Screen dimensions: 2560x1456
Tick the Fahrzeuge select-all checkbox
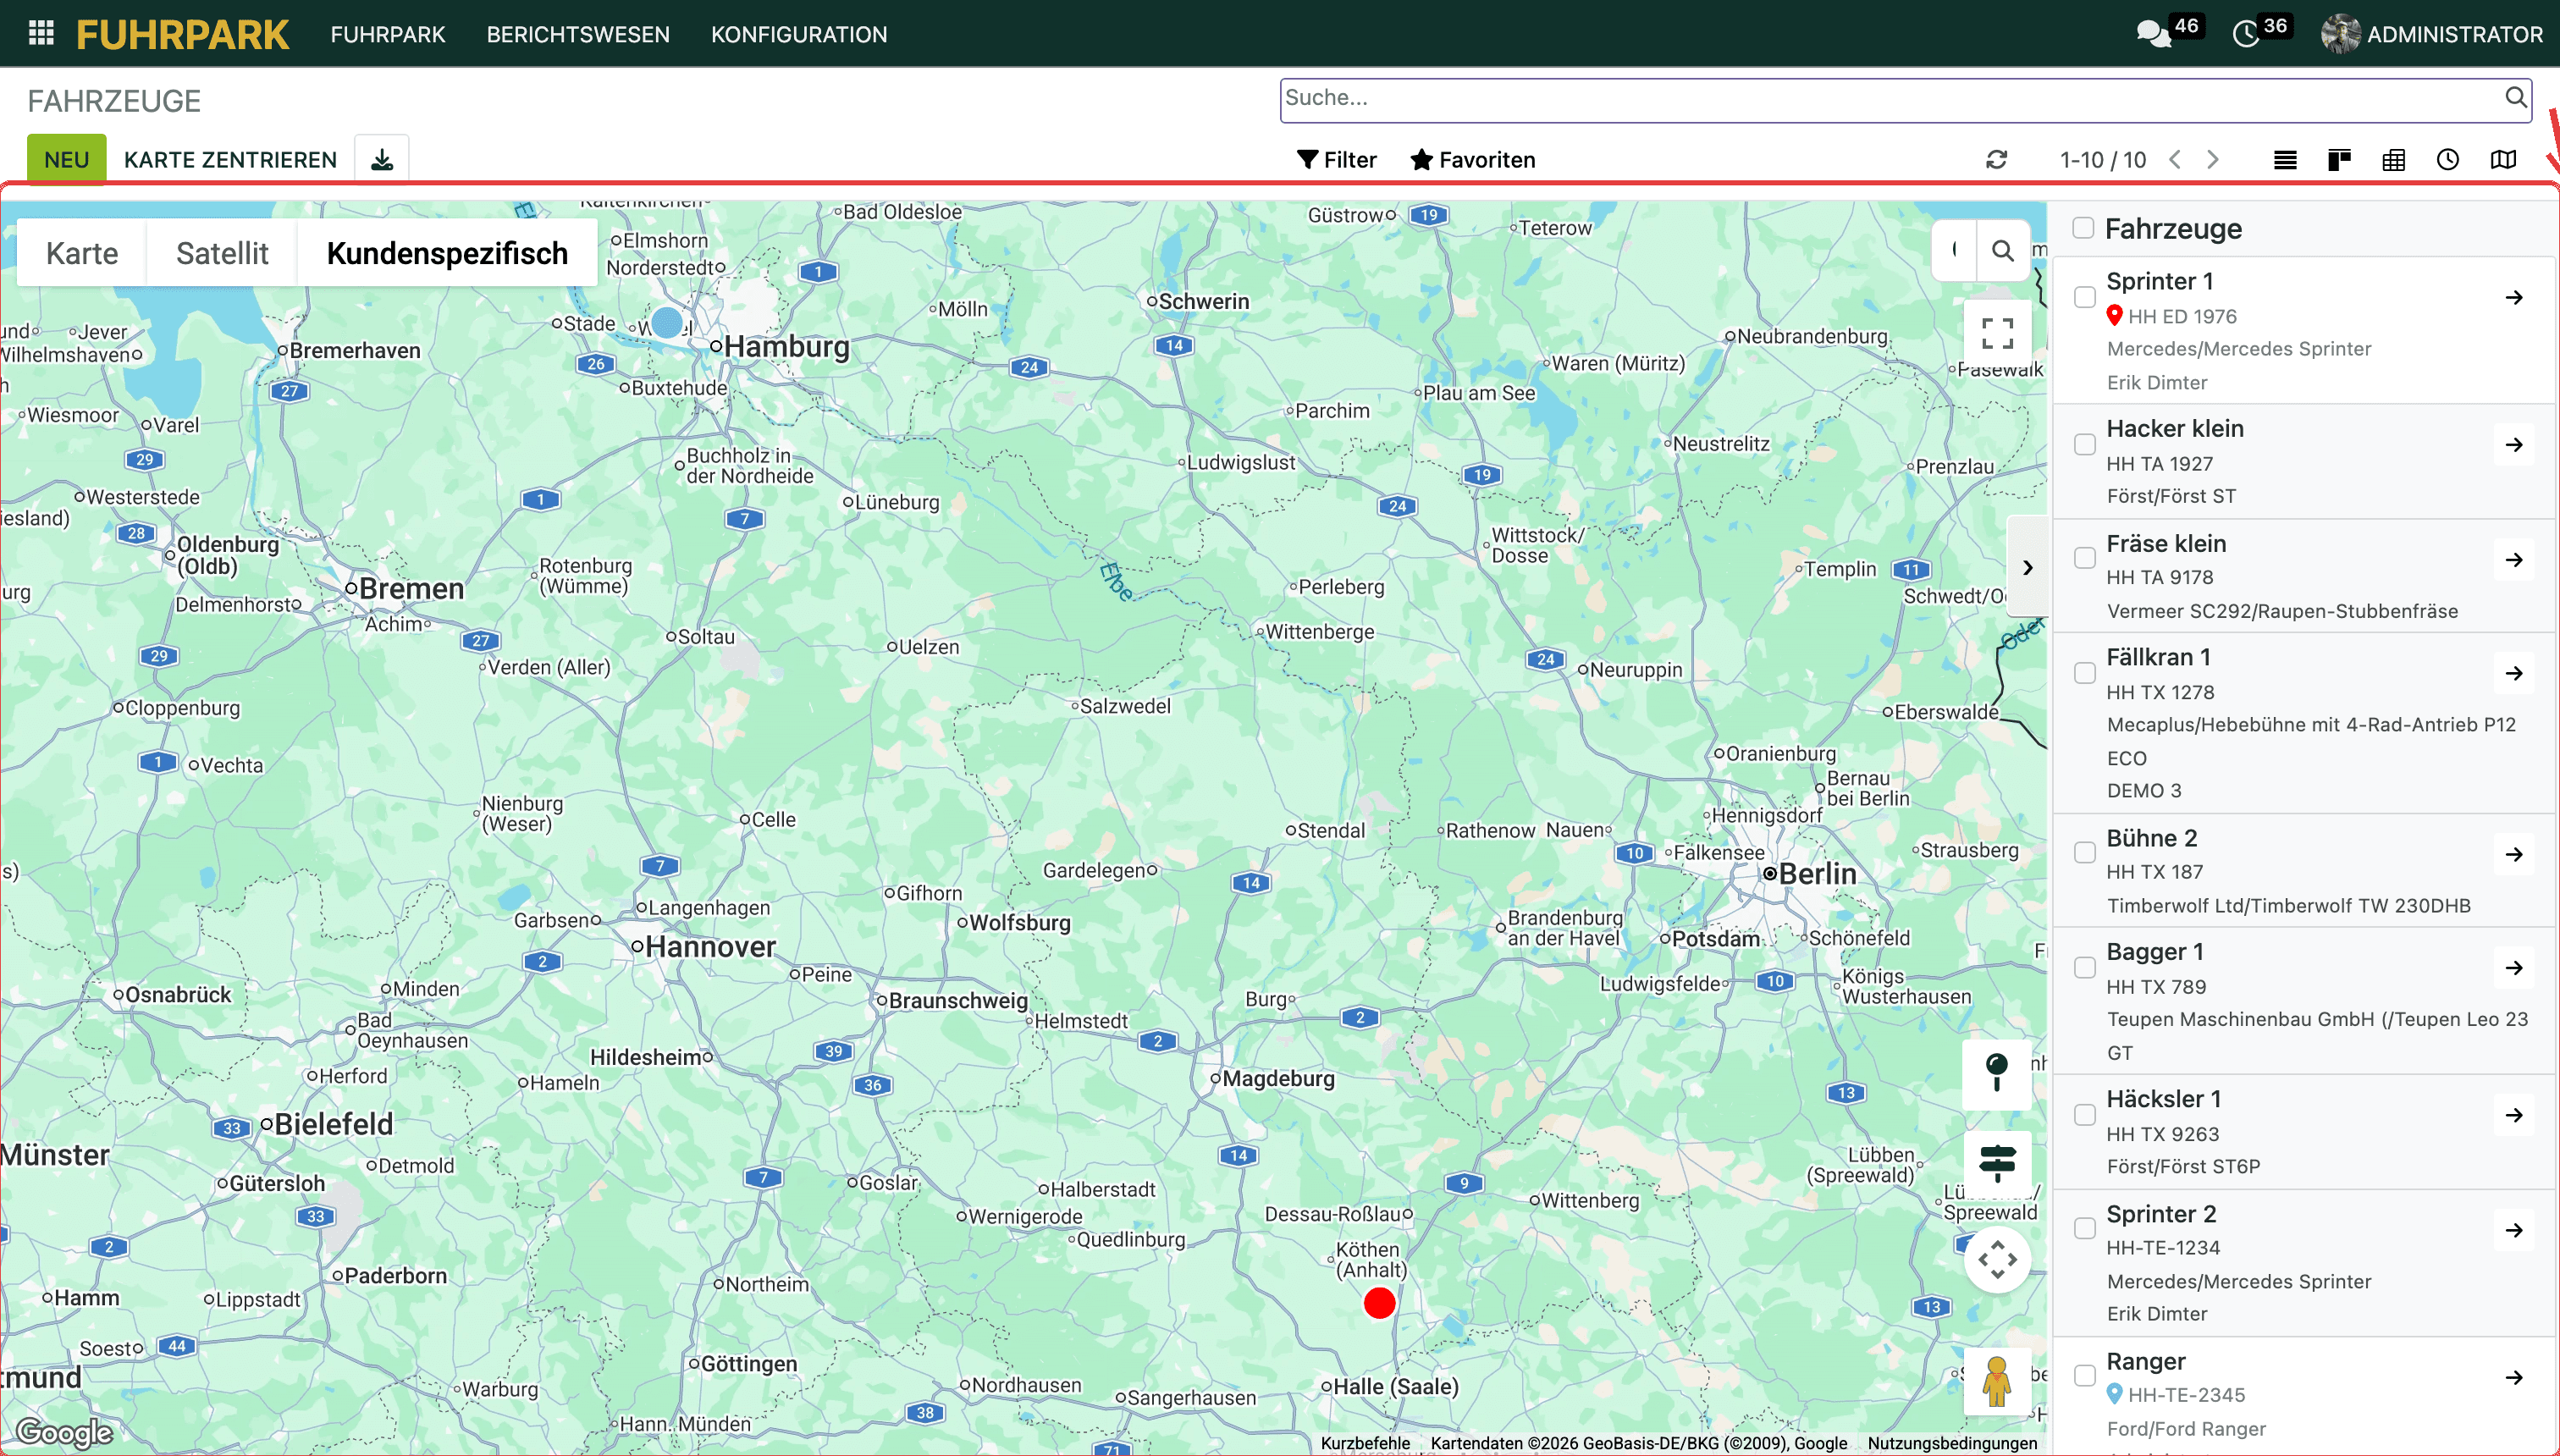[x=2083, y=228]
